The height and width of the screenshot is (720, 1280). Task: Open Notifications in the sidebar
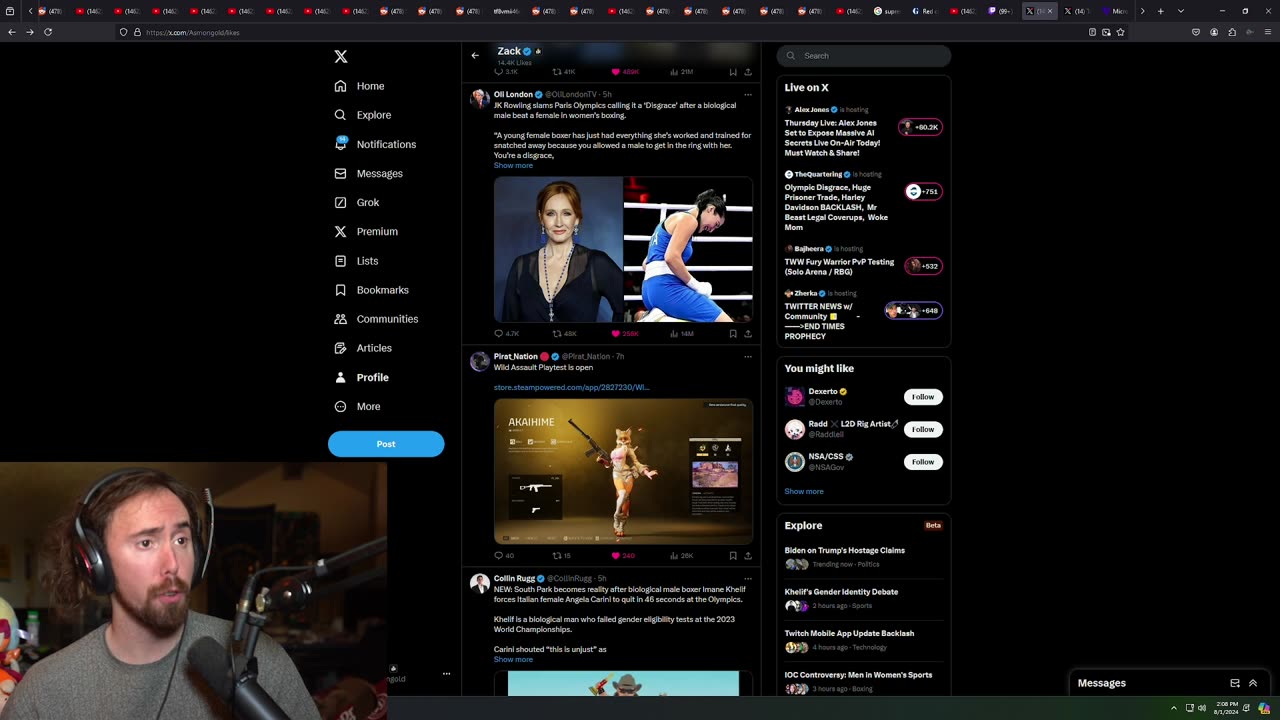click(x=375, y=144)
